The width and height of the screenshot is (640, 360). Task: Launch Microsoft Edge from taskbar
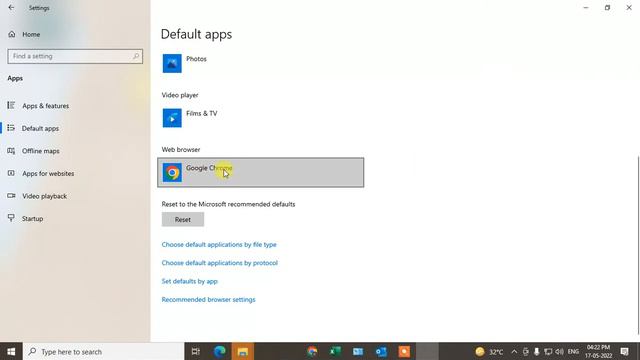(220, 351)
